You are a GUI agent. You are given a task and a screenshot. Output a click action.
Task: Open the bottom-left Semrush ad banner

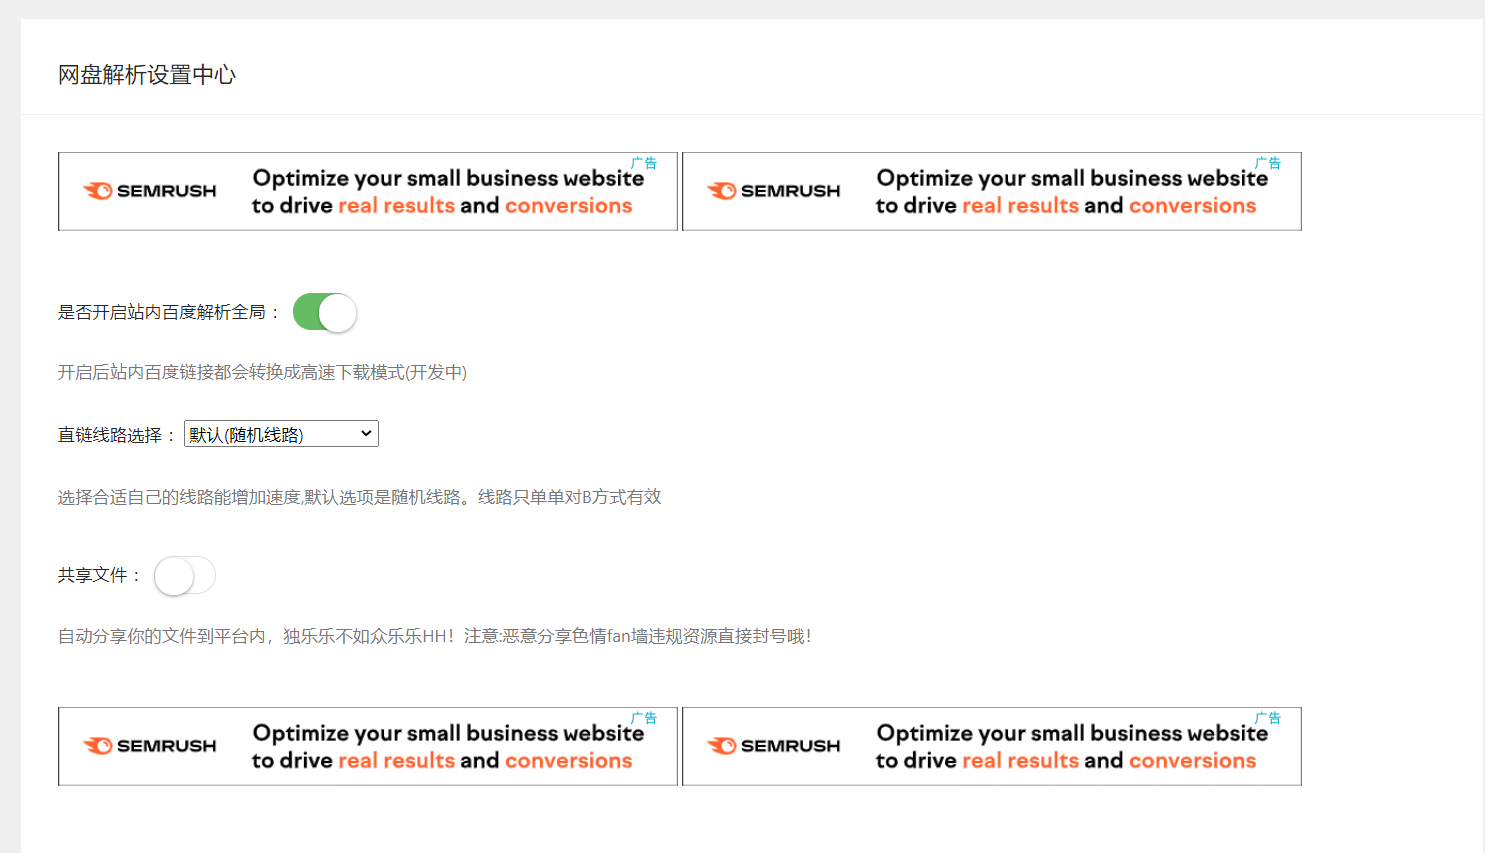point(368,746)
